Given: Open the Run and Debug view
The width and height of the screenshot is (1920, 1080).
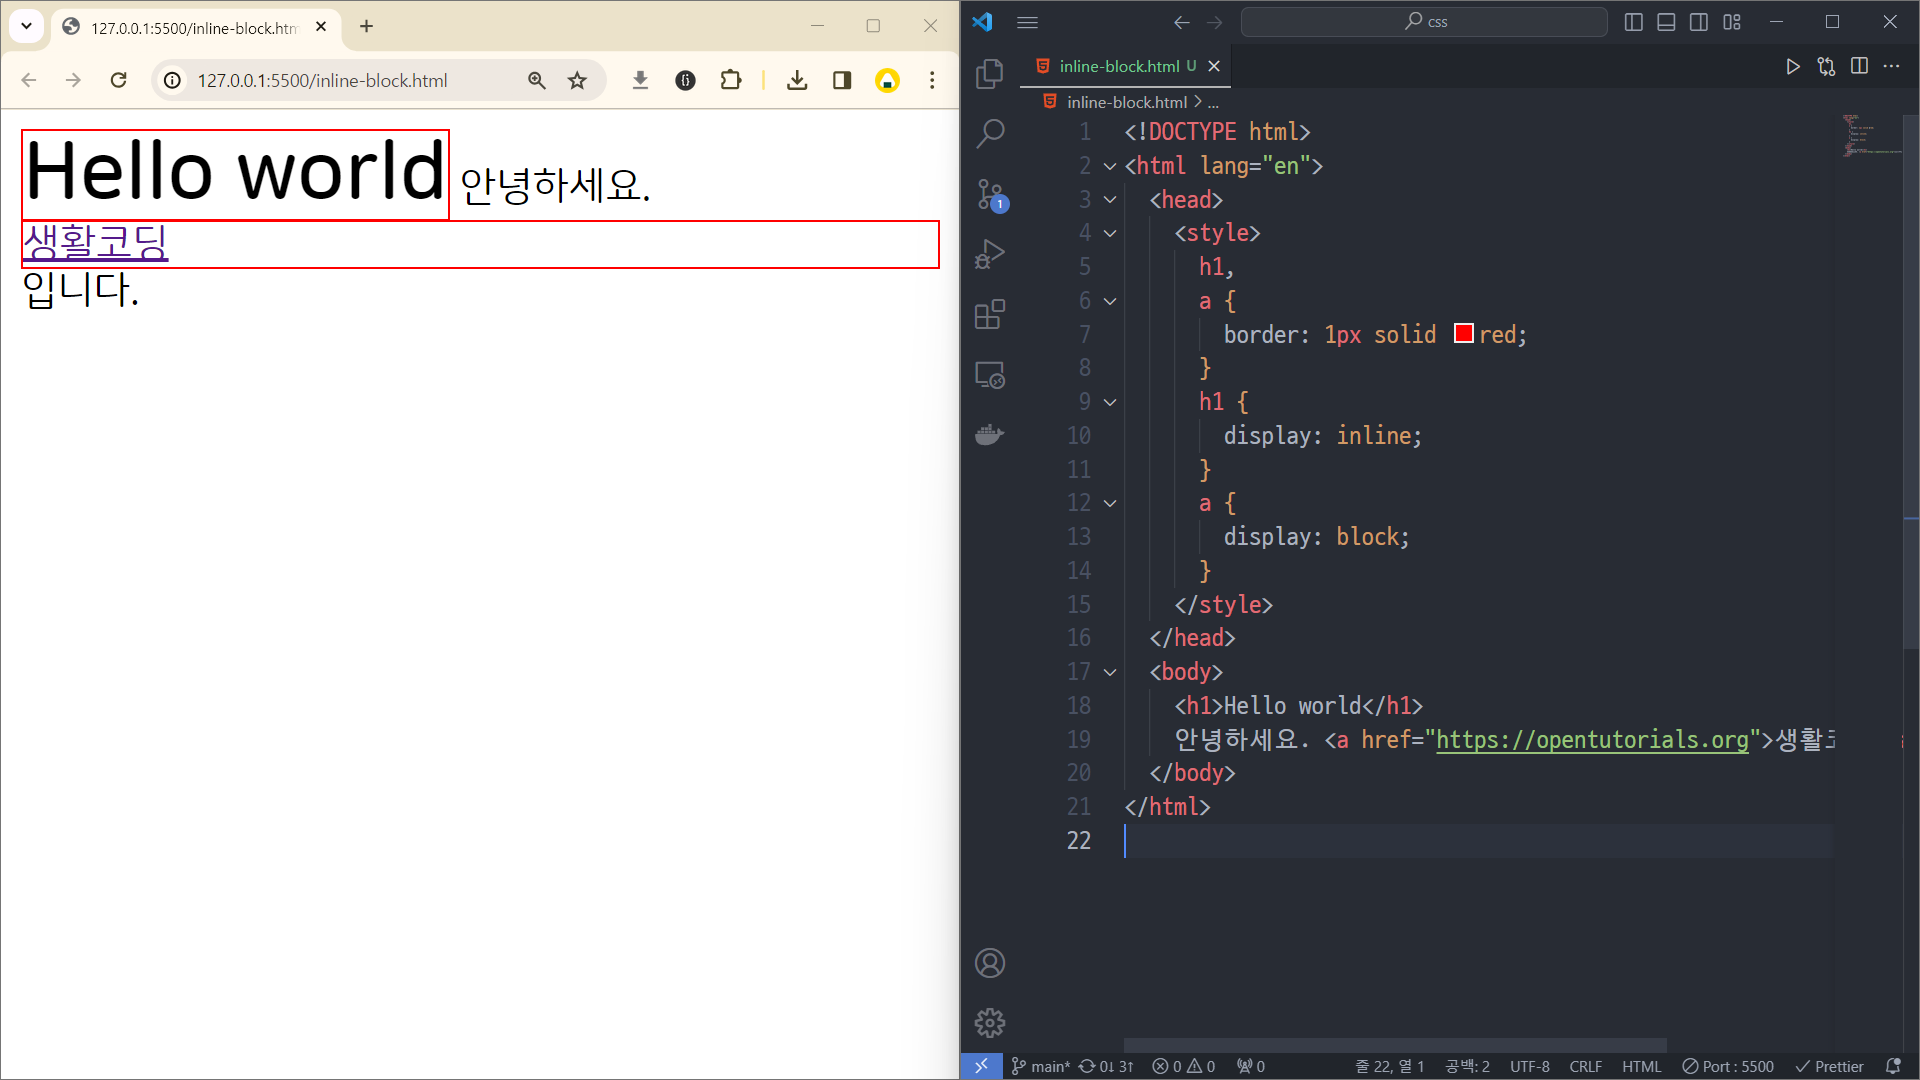Looking at the screenshot, I should 989,254.
